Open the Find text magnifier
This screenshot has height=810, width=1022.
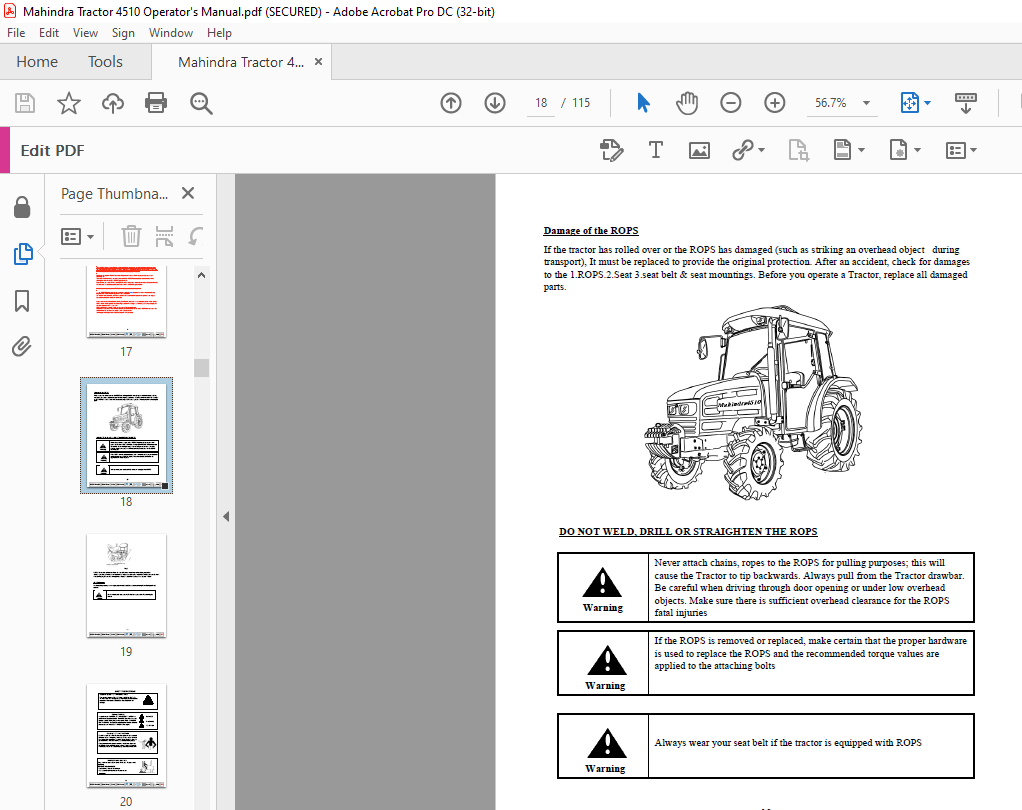pyautogui.click(x=201, y=103)
